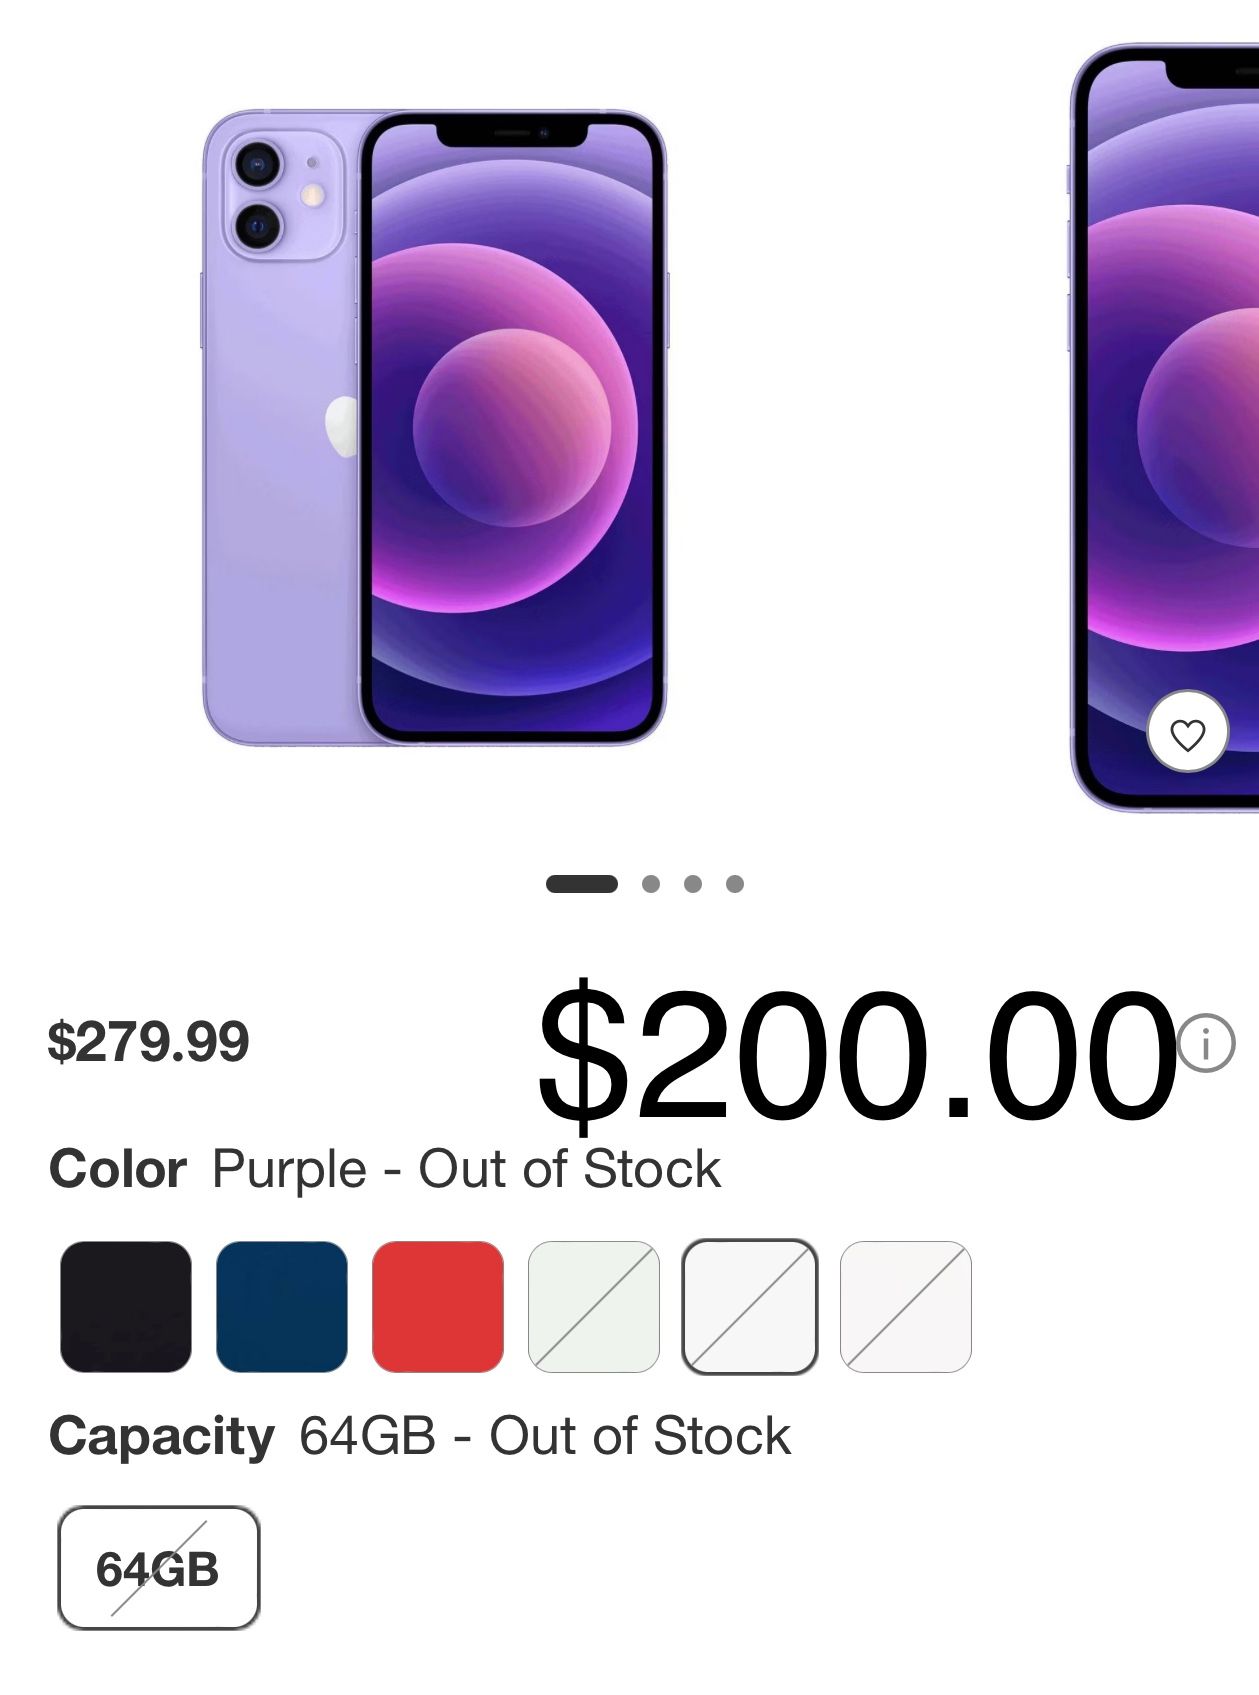Screen dimensions: 1259x1695
Task: Select the out-of-stock light green swatch
Action: coord(594,1306)
